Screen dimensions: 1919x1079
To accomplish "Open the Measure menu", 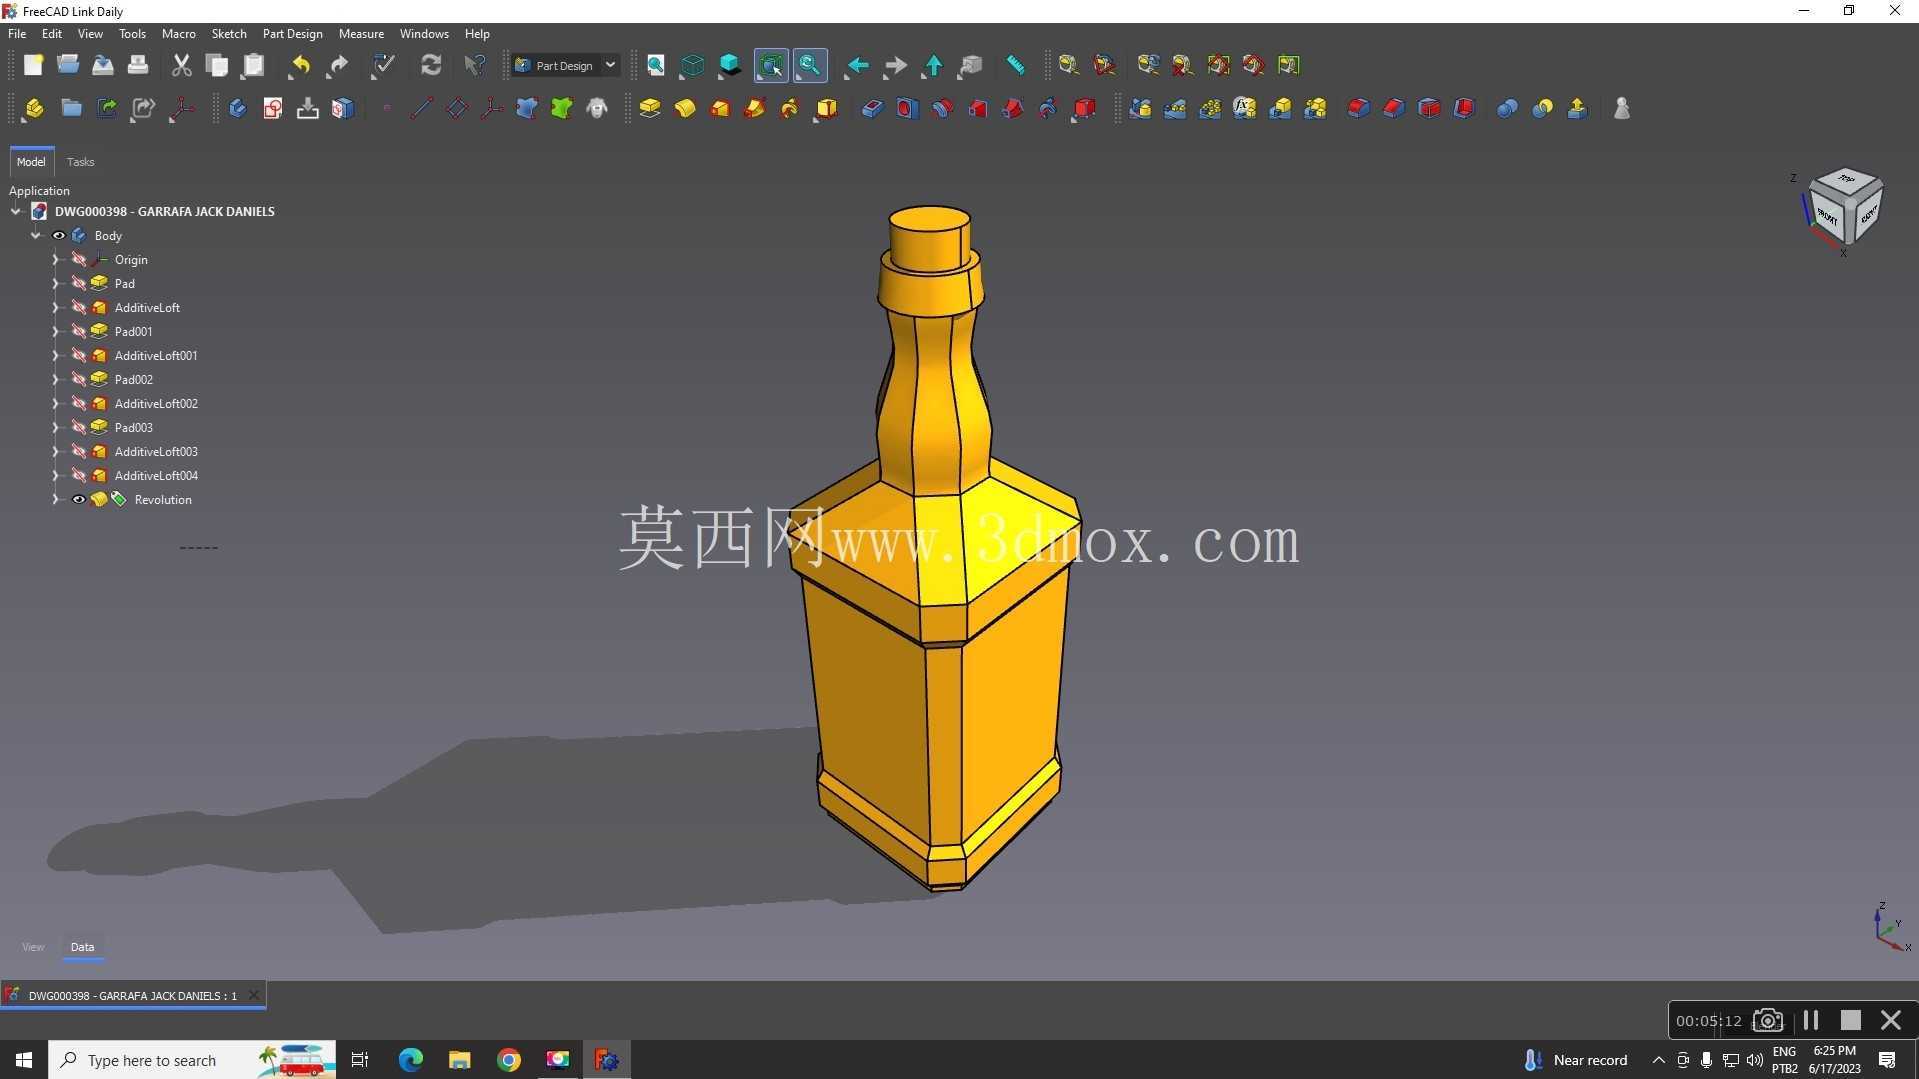I will [x=361, y=34].
